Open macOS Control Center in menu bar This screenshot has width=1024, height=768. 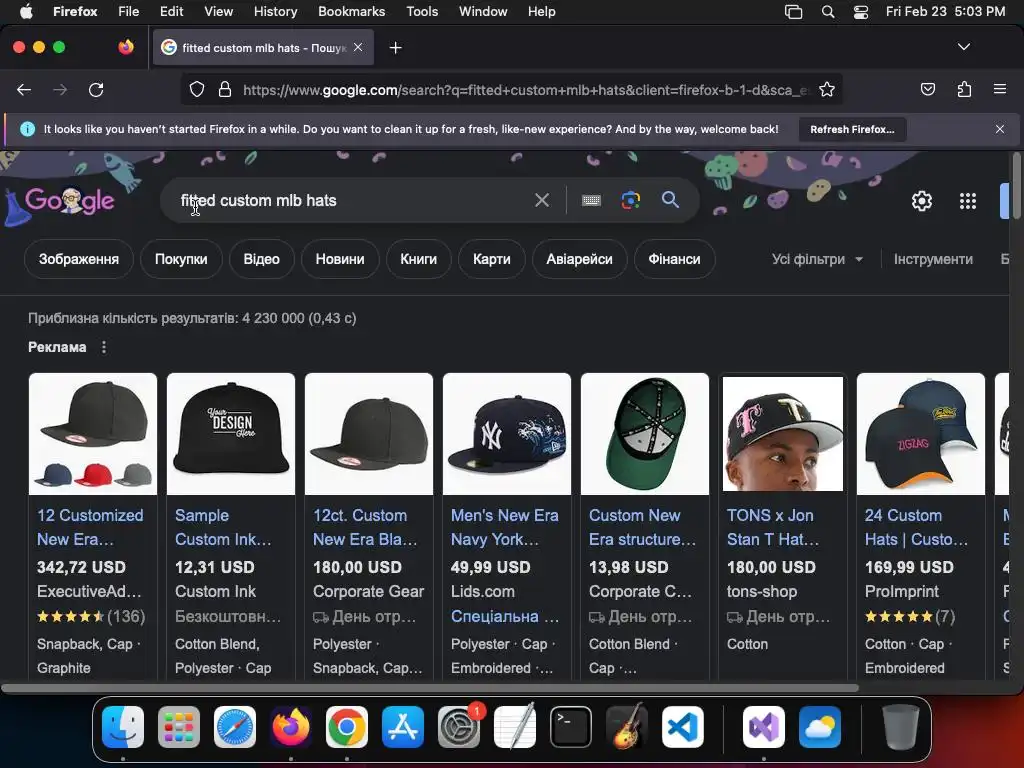861,12
